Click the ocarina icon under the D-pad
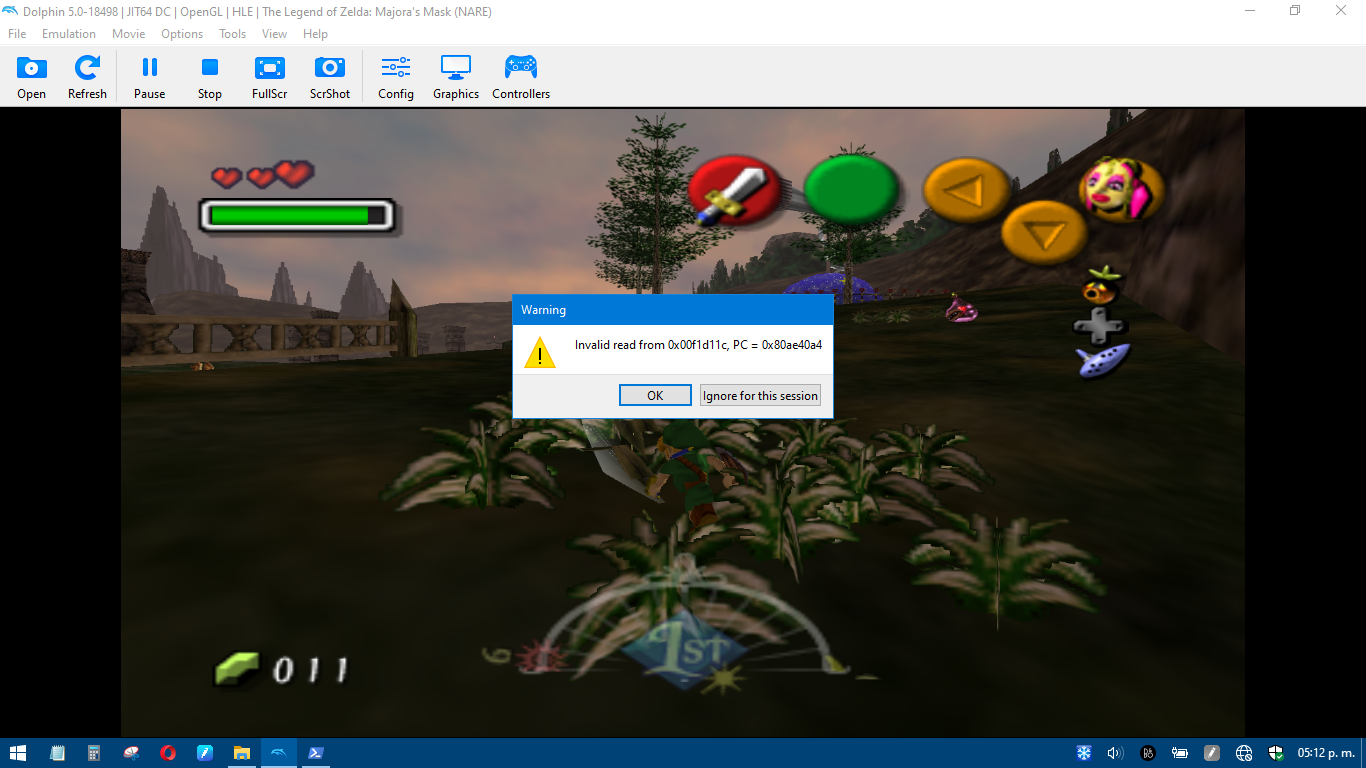Screen dimensions: 1366x768 [1103, 360]
